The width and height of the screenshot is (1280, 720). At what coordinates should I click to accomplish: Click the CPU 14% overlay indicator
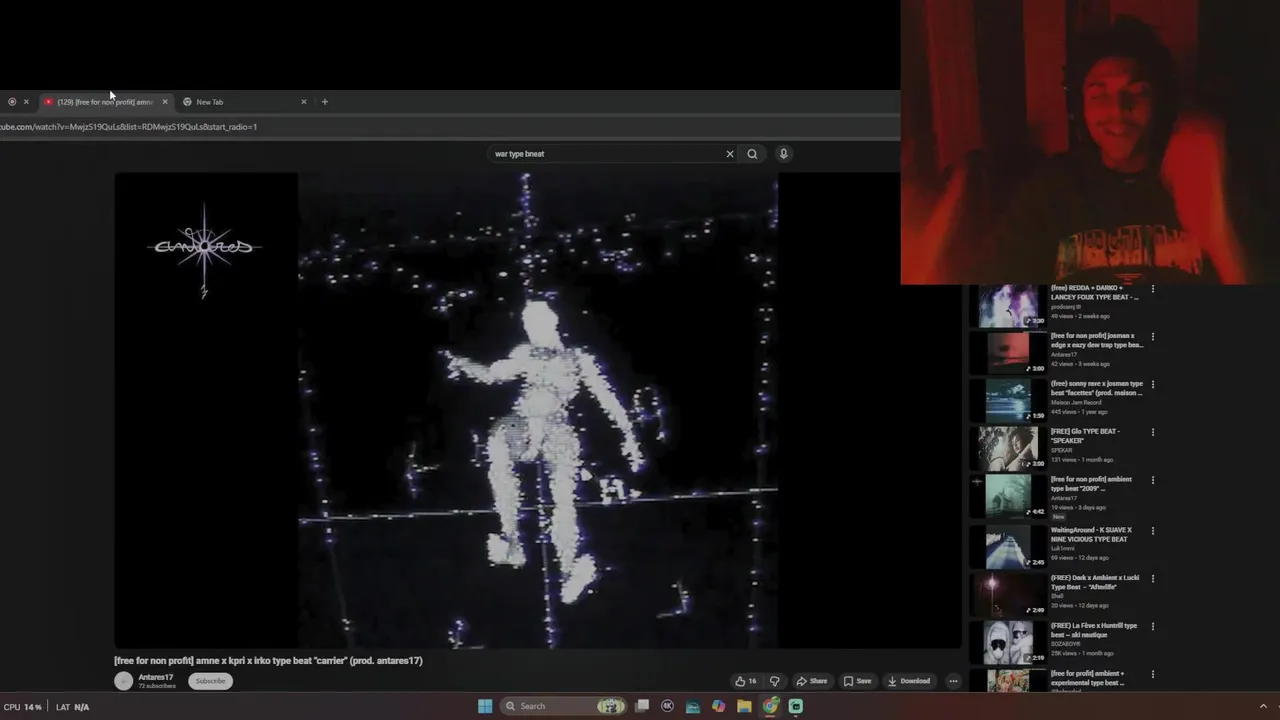point(23,707)
